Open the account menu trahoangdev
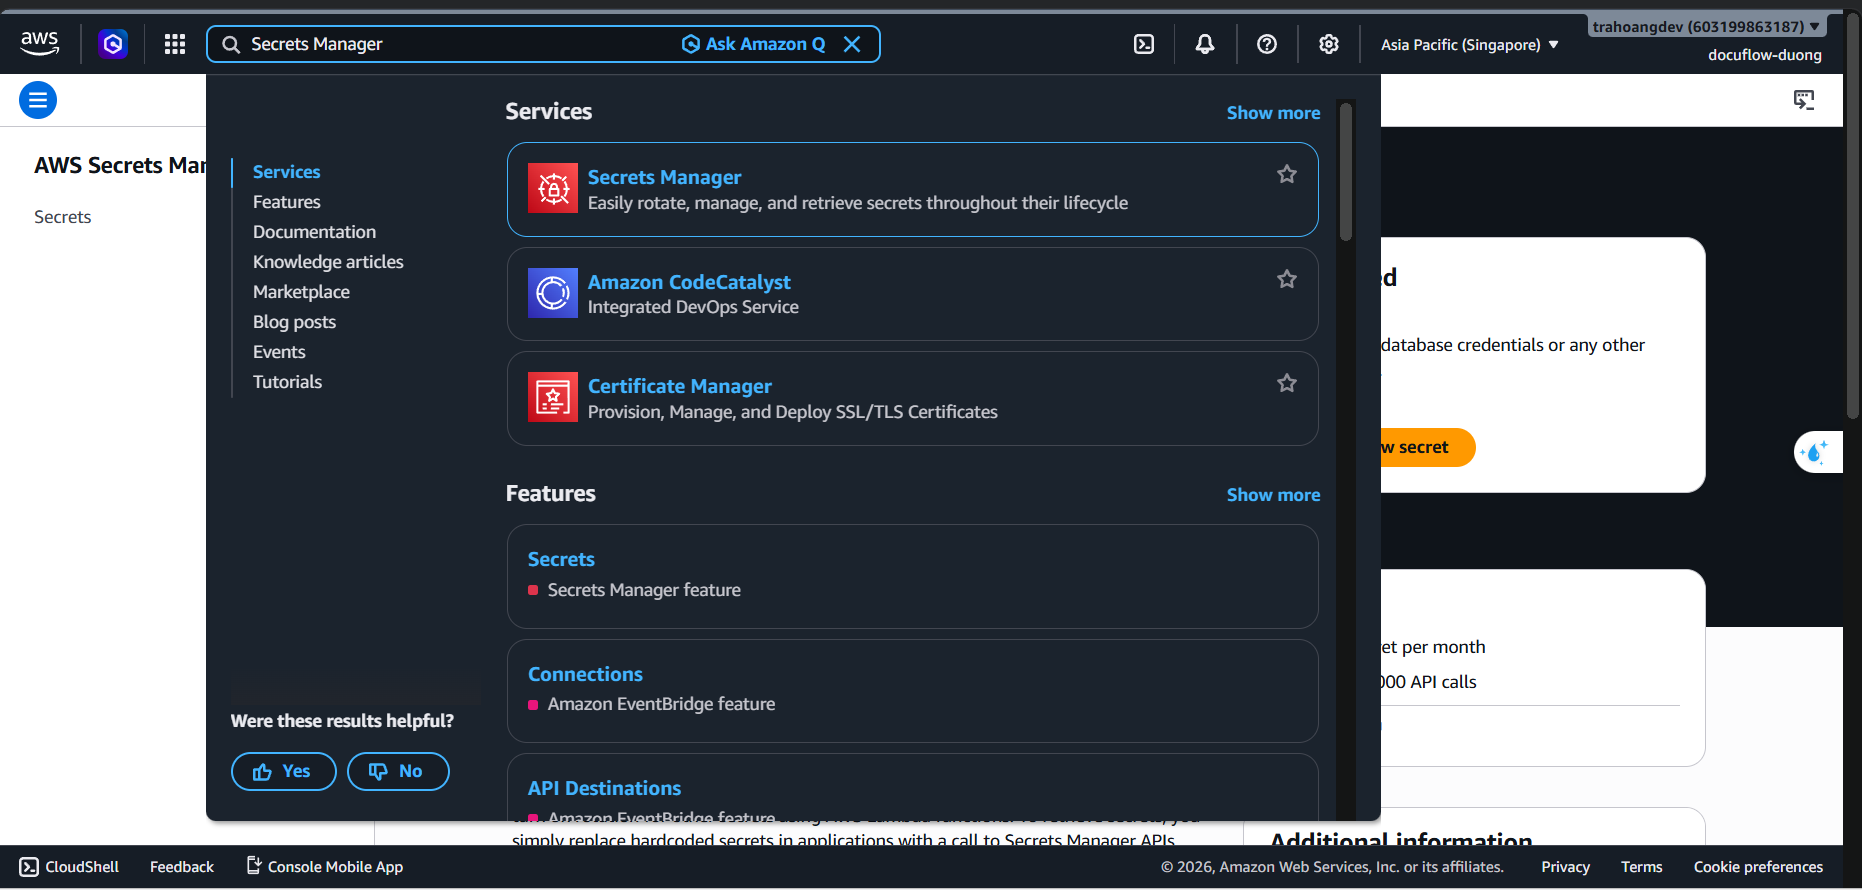 tap(1706, 27)
